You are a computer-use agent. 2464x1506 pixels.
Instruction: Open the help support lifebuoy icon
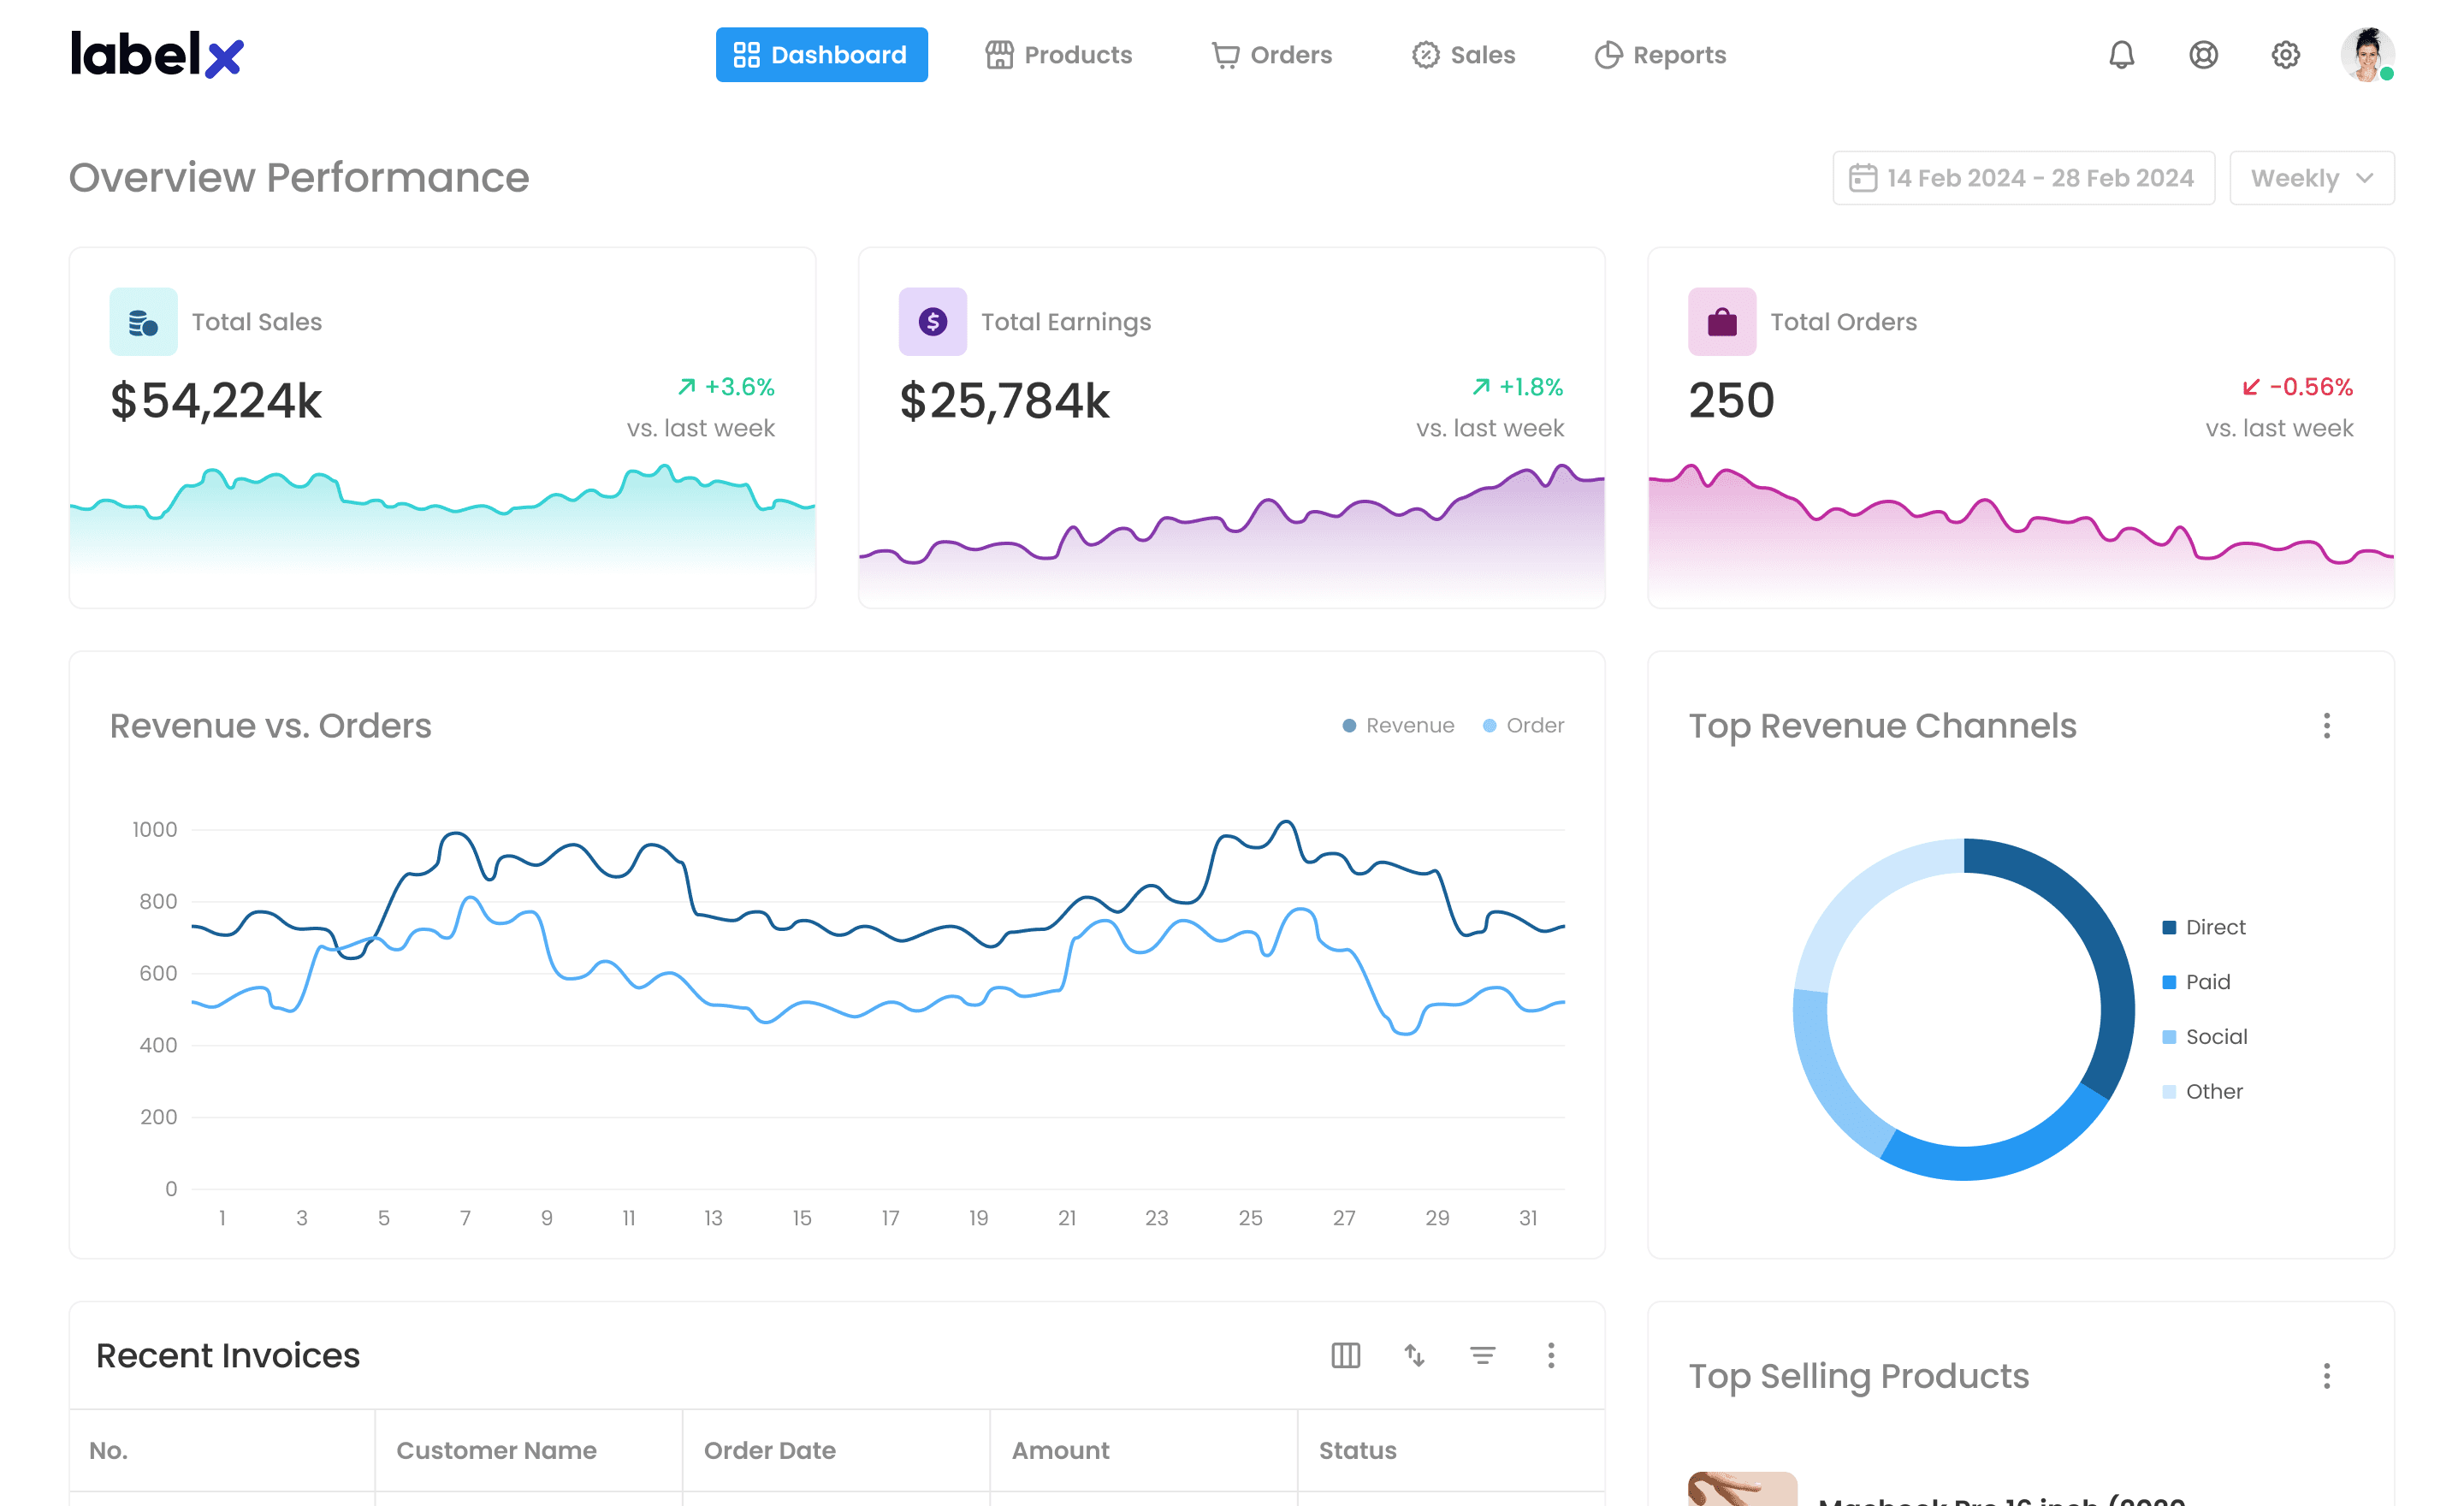click(x=2203, y=55)
